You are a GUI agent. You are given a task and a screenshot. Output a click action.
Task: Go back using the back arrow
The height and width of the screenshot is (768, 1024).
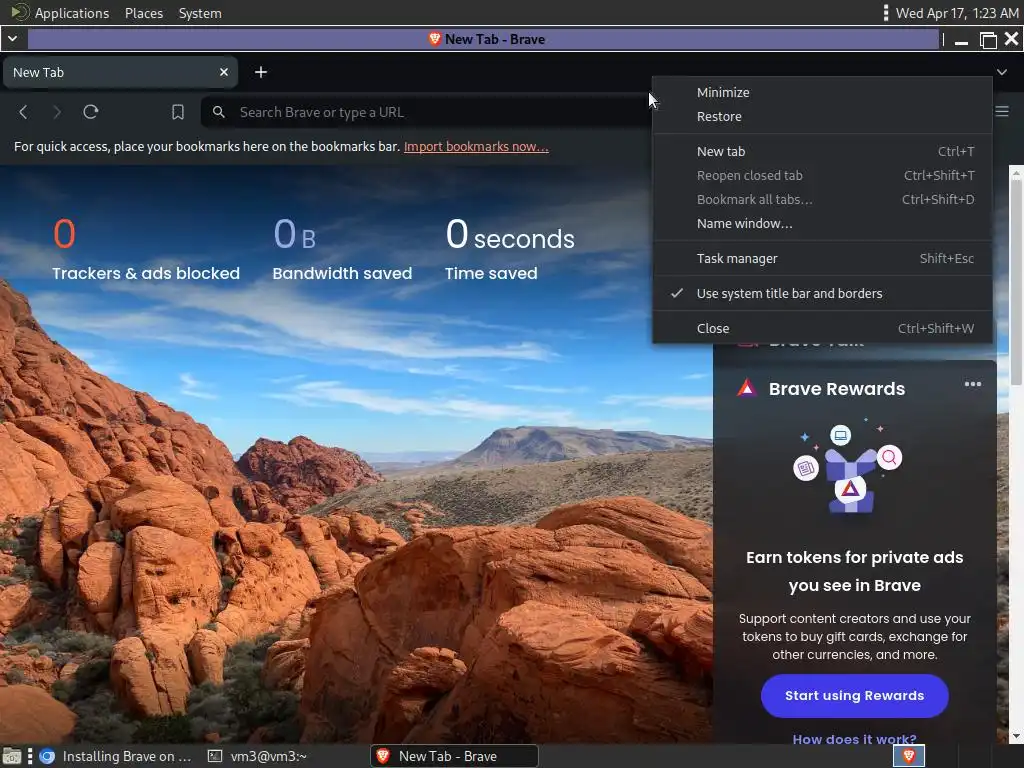[24, 112]
